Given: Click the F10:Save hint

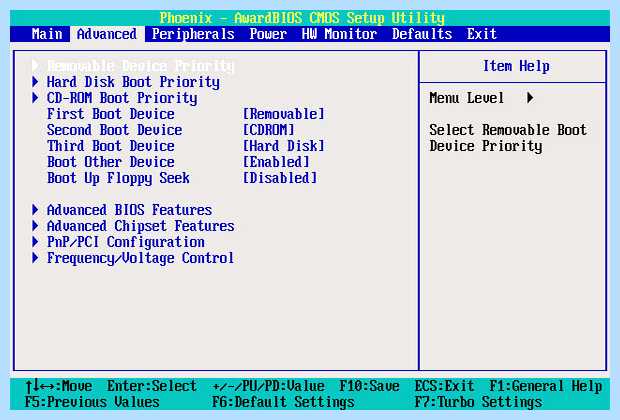Looking at the screenshot, I should [x=369, y=386].
